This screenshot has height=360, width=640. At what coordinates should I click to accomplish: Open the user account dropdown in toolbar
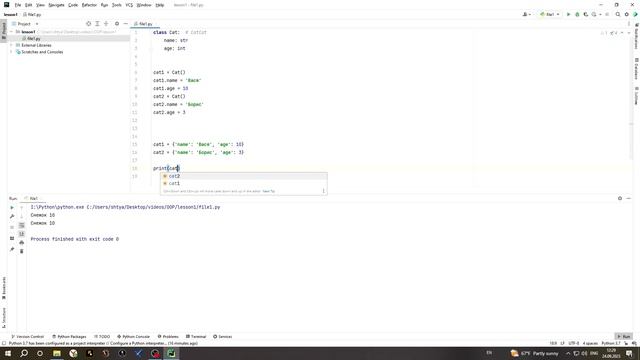tap(527, 14)
